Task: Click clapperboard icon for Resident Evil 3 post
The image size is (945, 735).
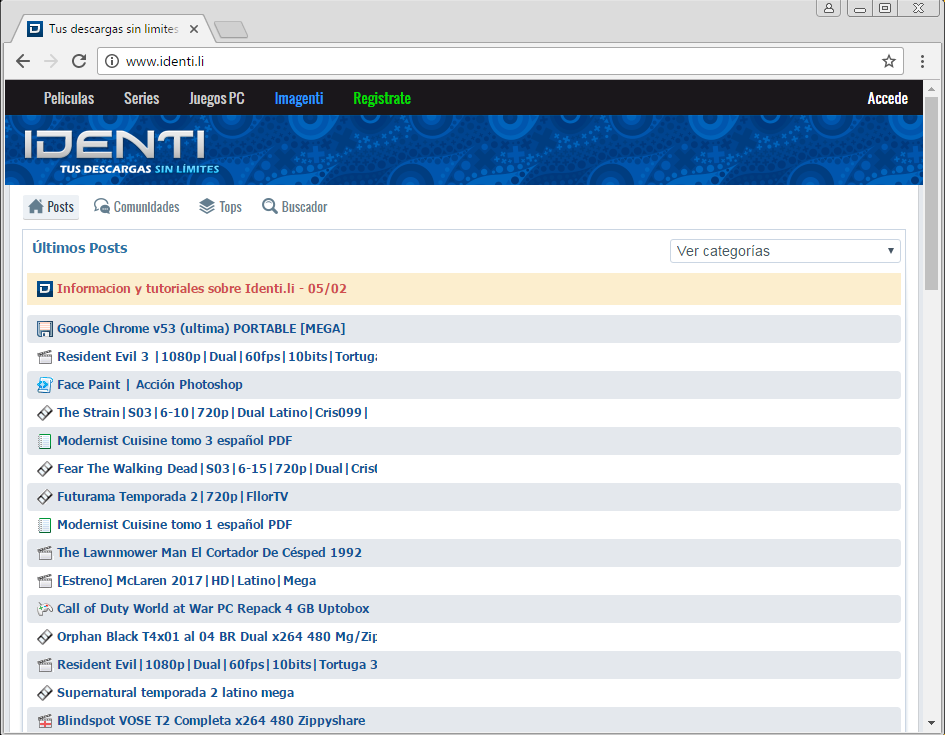Action: pos(45,357)
